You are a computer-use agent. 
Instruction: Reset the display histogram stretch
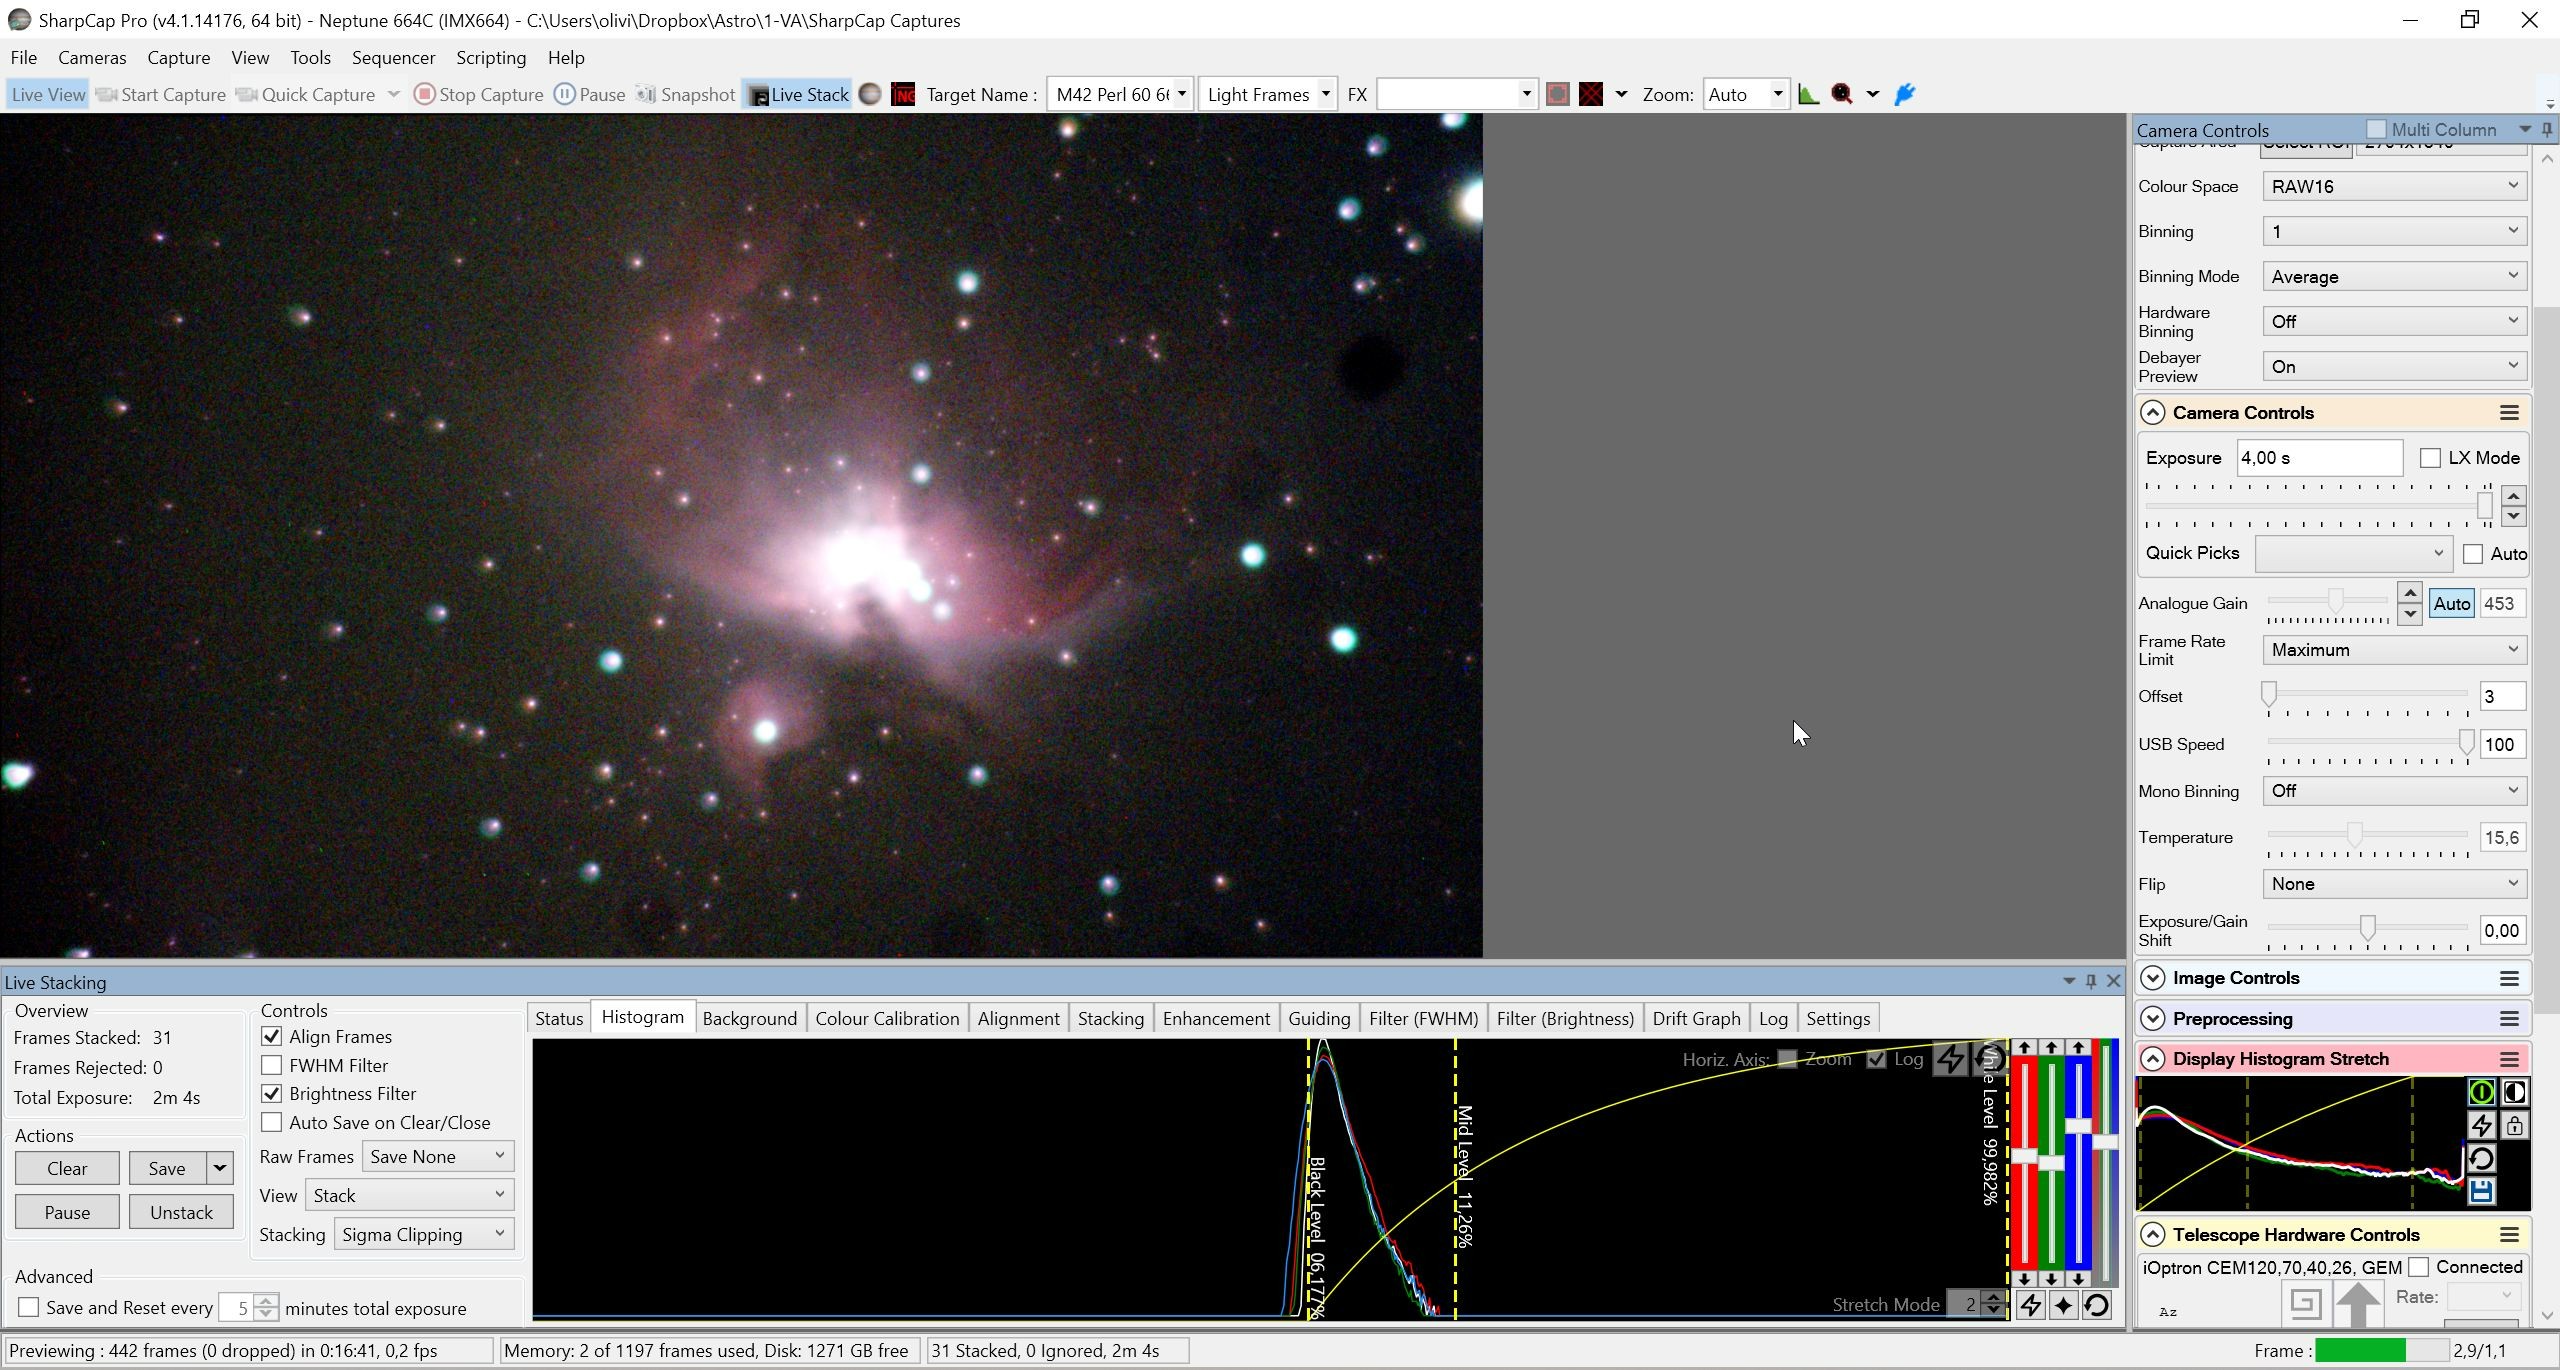(x=2481, y=1158)
